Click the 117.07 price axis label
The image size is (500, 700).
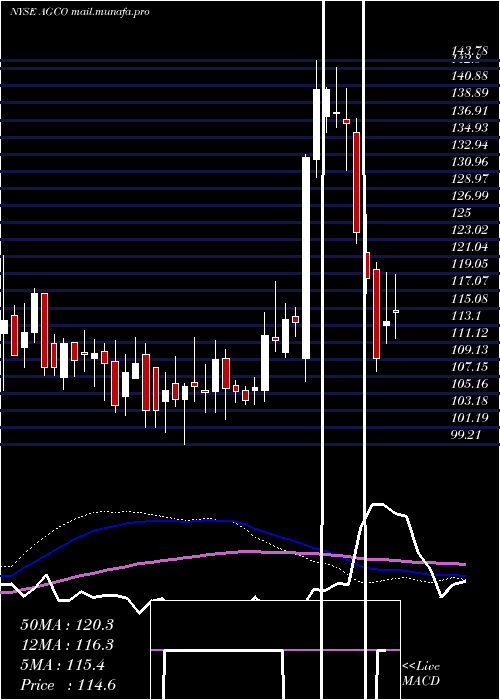click(x=469, y=281)
